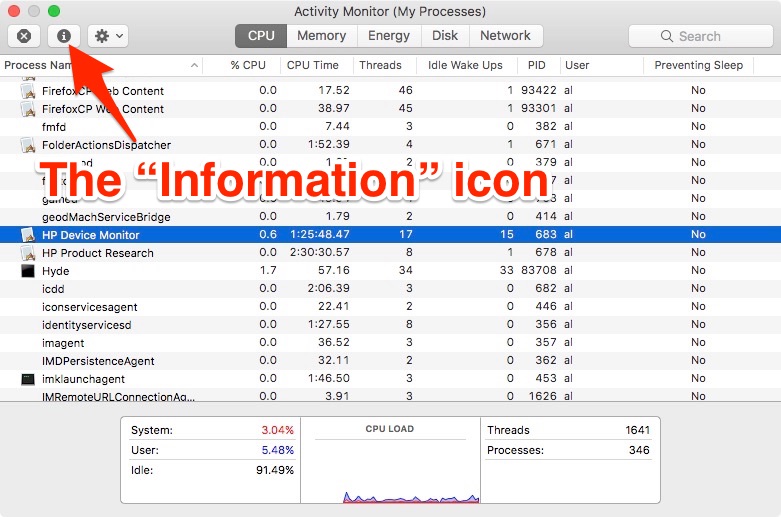Sort by CPU Time column header
The width and height of the screenshot is (781, 517).
point(313,65)
